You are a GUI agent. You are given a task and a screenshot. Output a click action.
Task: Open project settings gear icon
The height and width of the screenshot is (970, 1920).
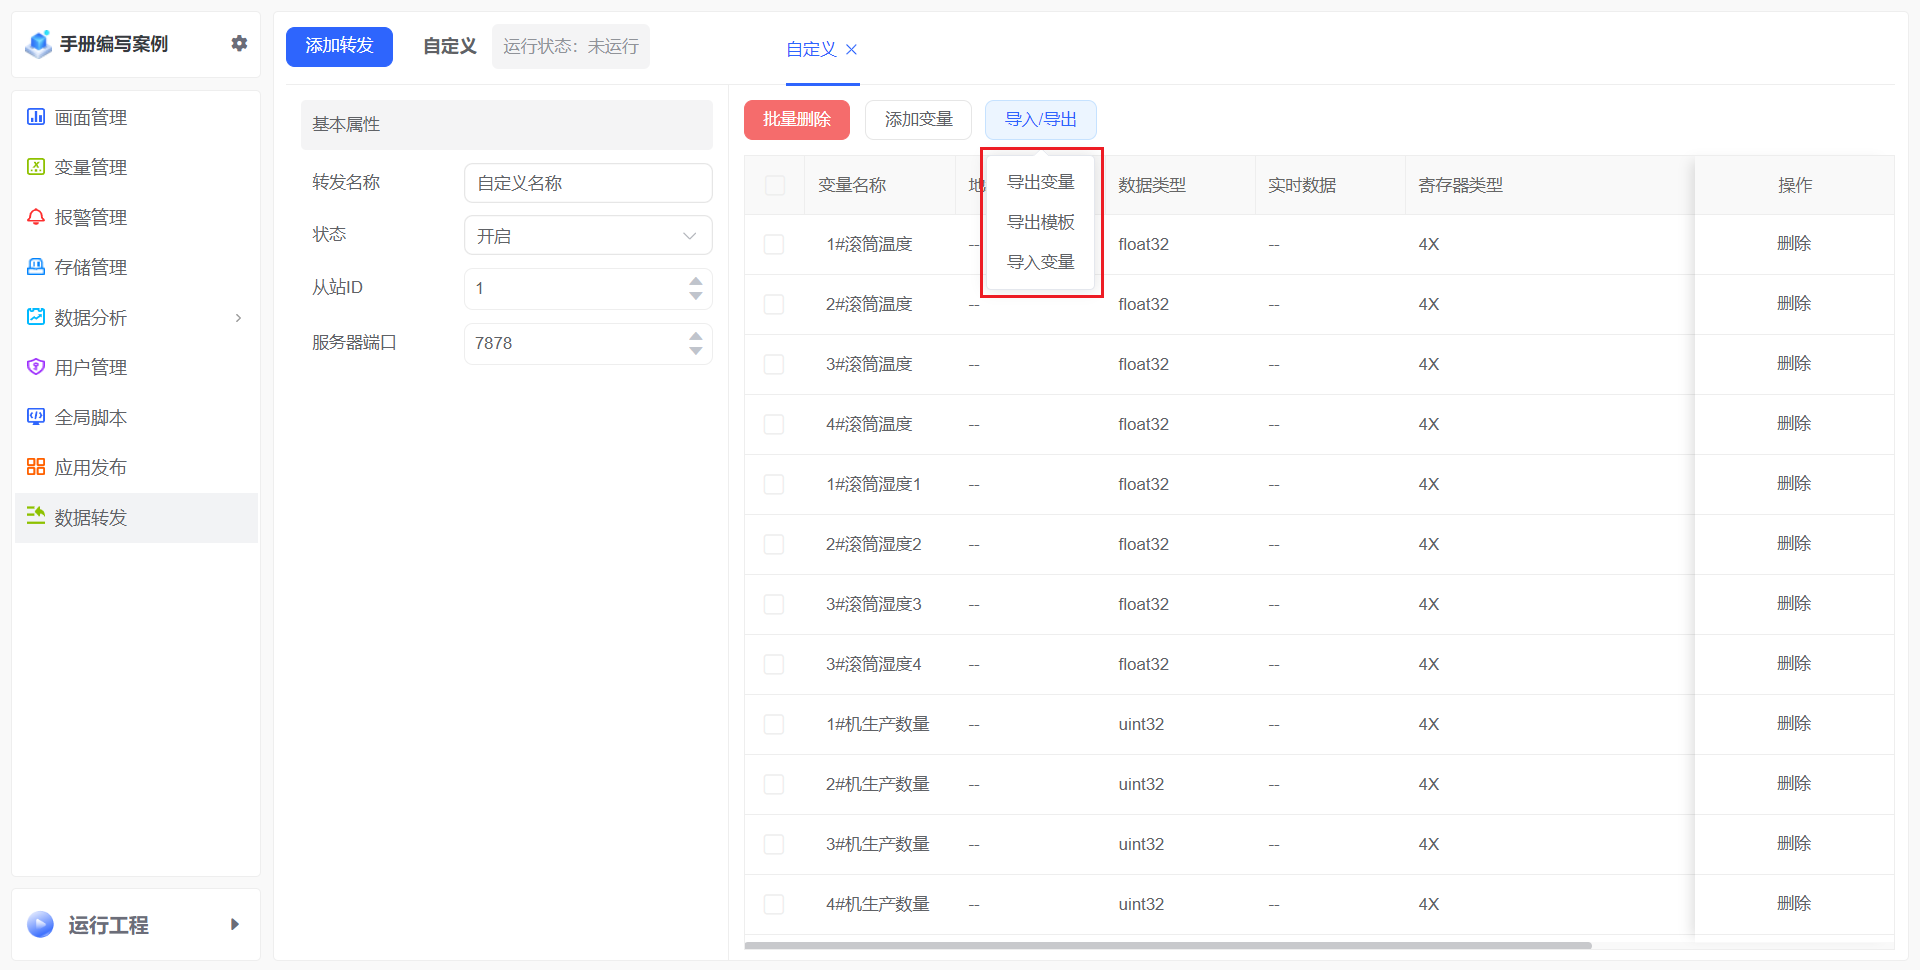[239, 43]
